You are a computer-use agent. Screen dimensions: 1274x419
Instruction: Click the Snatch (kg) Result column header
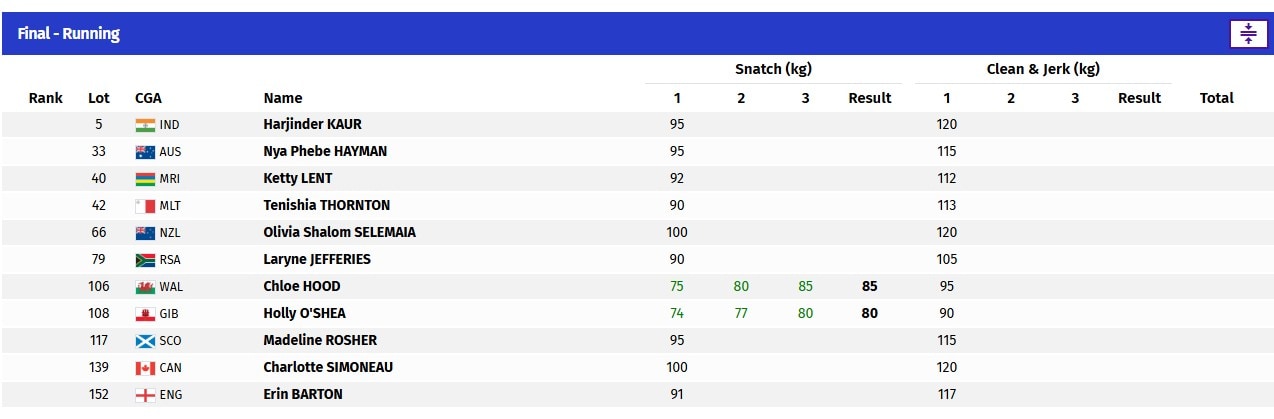[x=870, y=98]
